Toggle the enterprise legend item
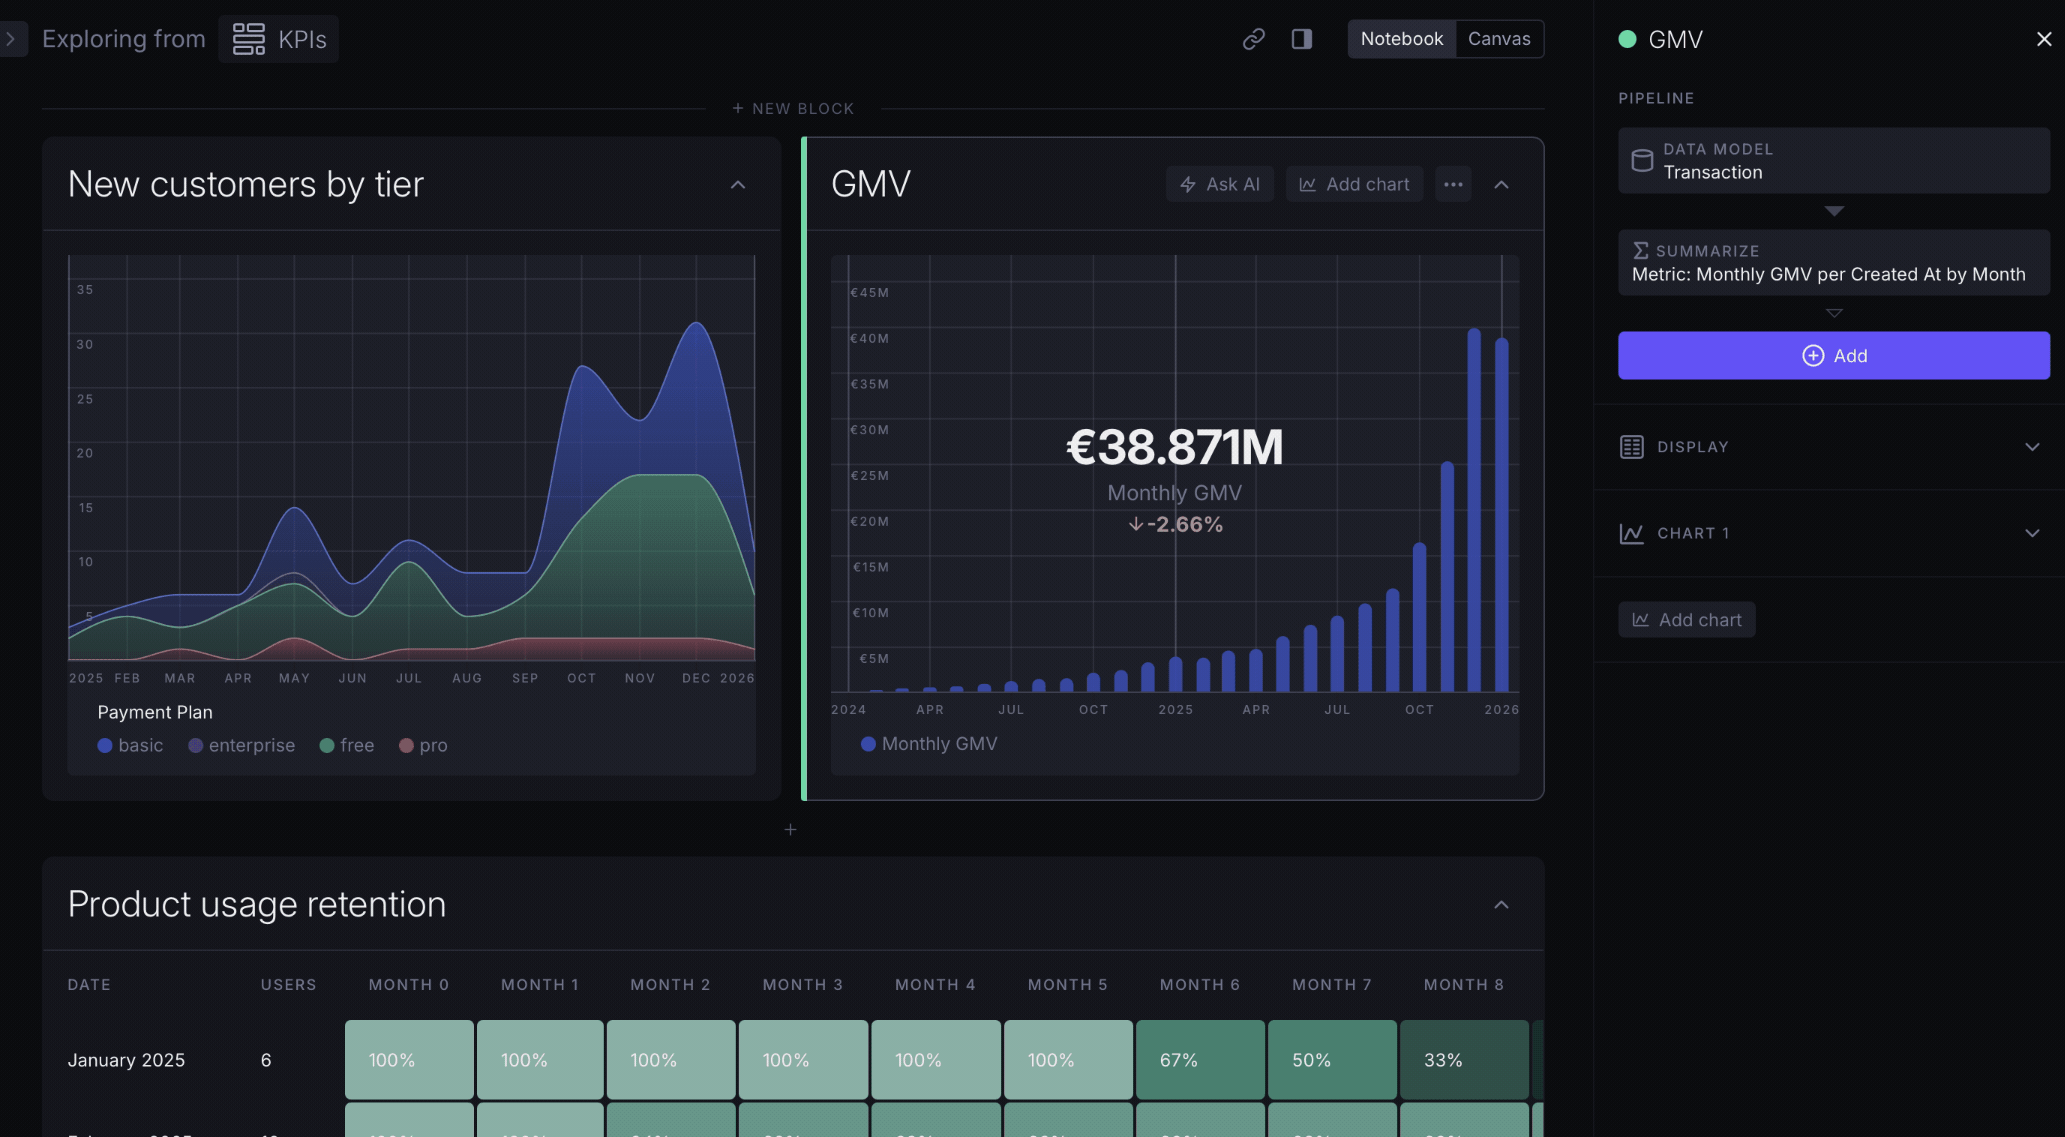This screenshot has height=1137, width=2065. [x=242, y=745]
